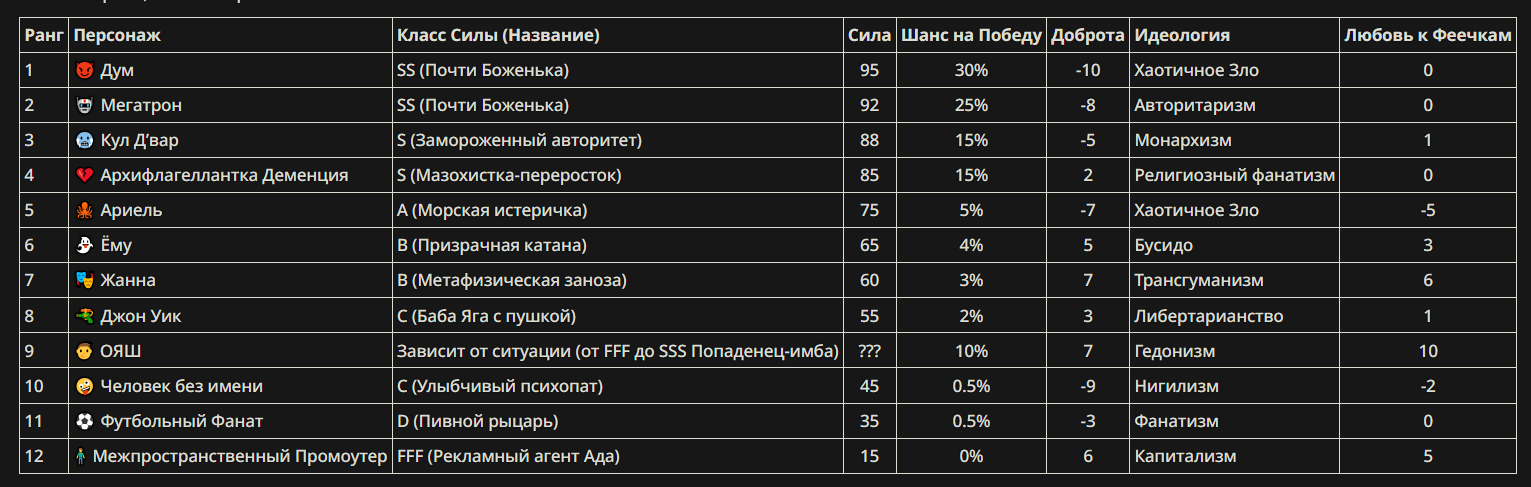Click the standing person emoji by Межпространственный Промоутер
Screen dimensions: 1531x487
pos(80,456)
